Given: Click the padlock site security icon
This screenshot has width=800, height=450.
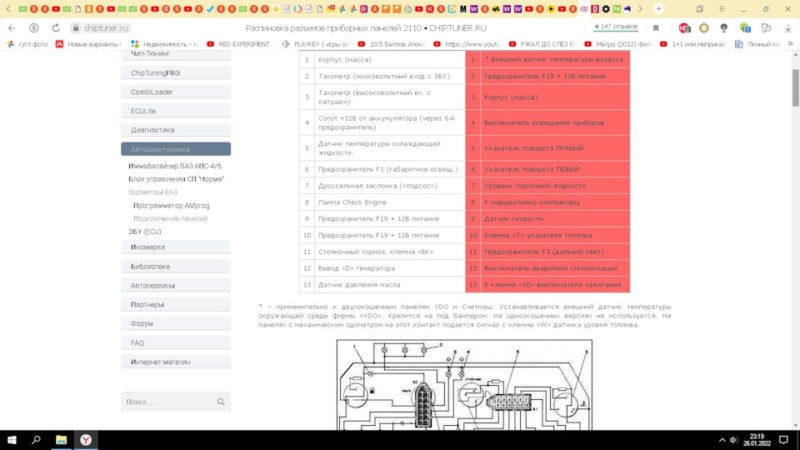Looking at the screenshot, I should point(76,28).
